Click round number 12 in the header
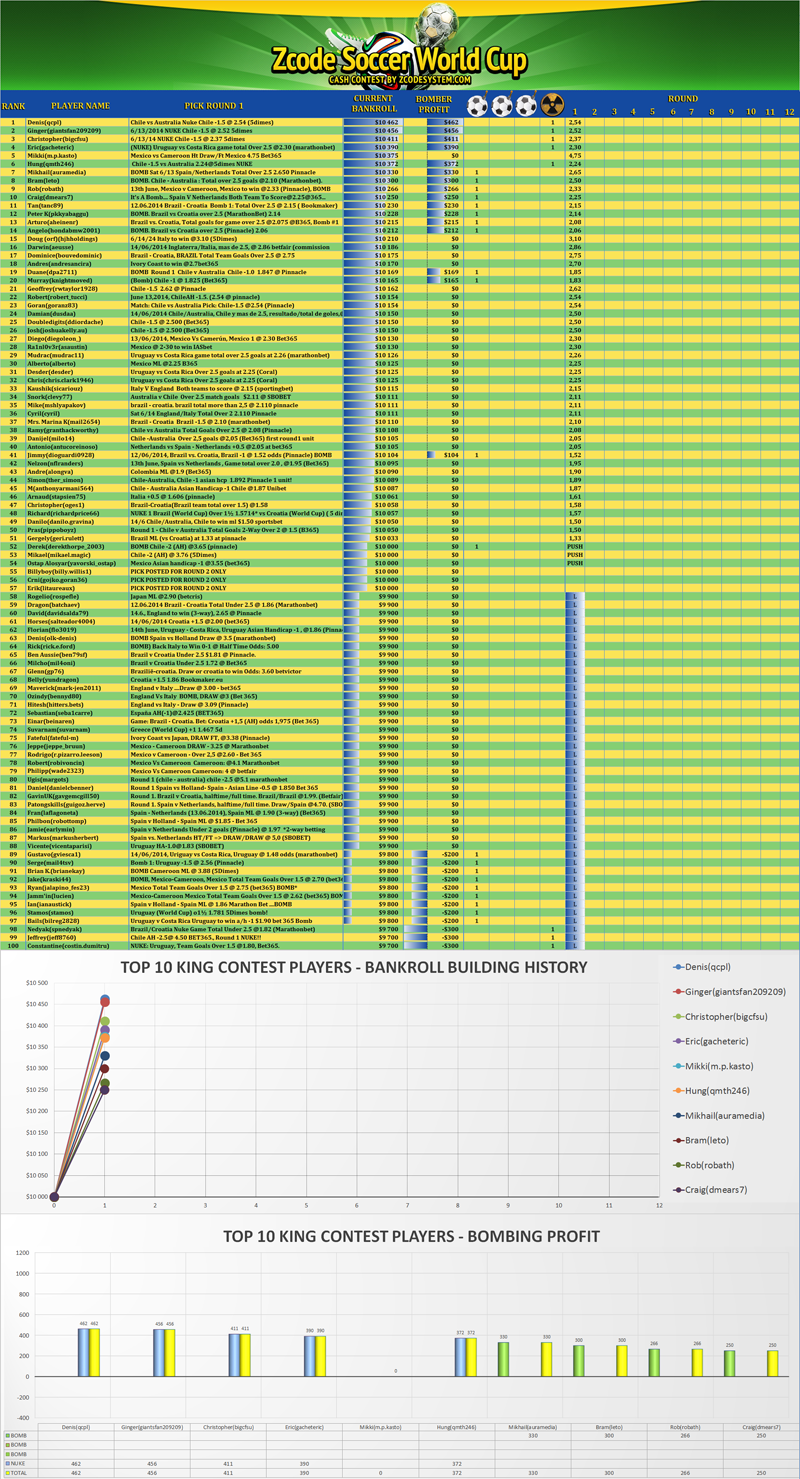800x1479 pixels. [789, 111]
